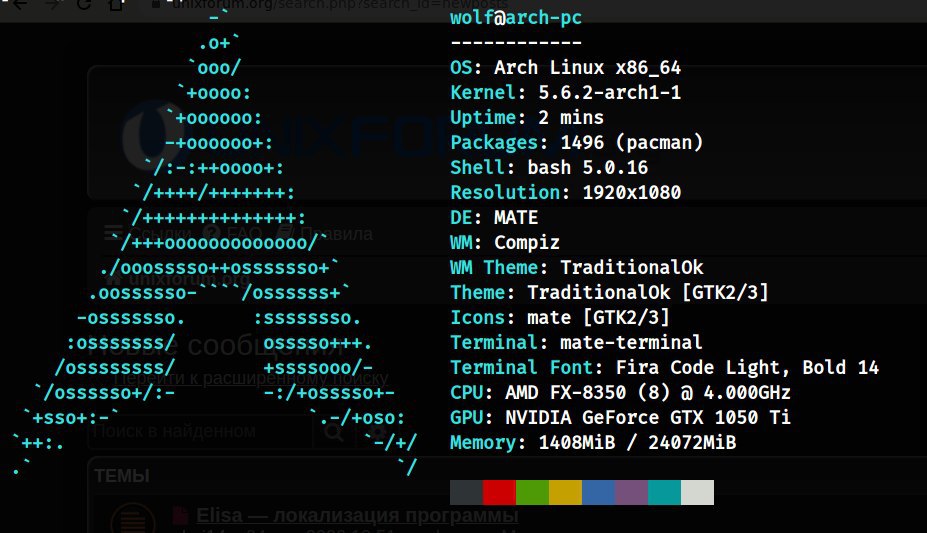Click the WM: Compiz line
This screenshot has width=927, height=533.
505,242
